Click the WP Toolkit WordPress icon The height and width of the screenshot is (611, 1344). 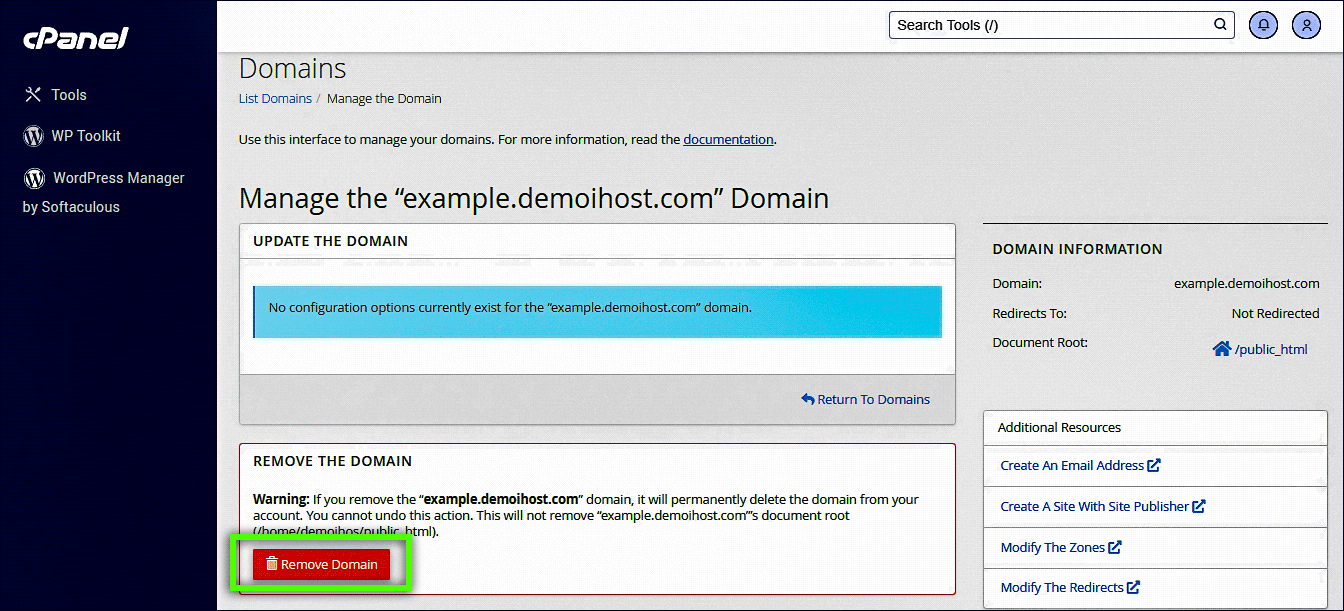(x=33, y=136)
